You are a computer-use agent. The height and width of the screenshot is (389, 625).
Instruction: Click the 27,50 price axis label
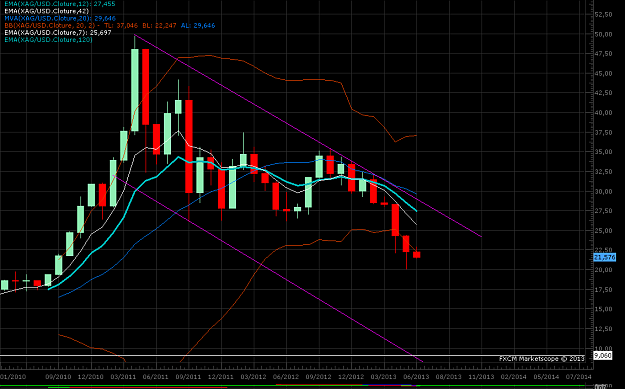[603, 211]
